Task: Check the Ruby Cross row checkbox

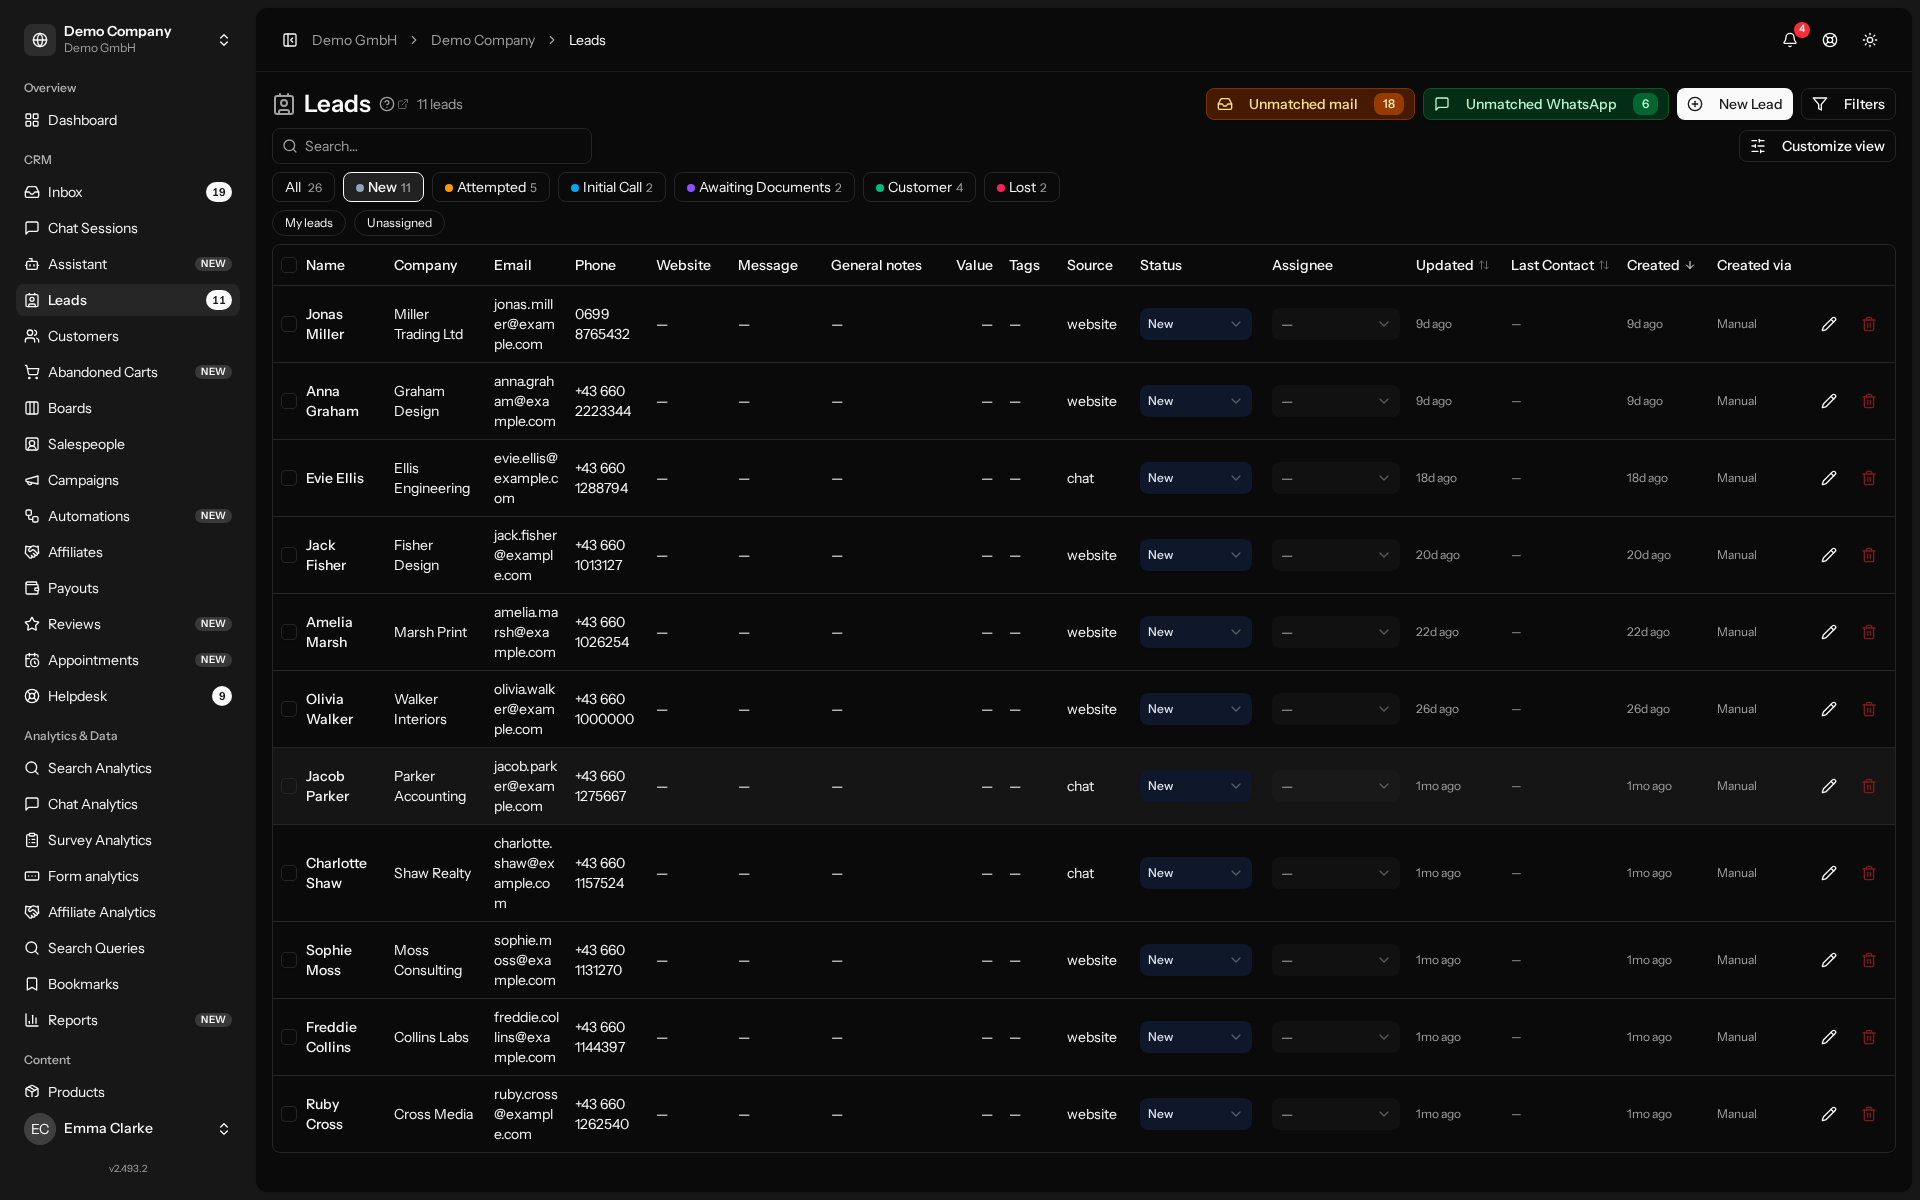Action: tap(289, 1114)
